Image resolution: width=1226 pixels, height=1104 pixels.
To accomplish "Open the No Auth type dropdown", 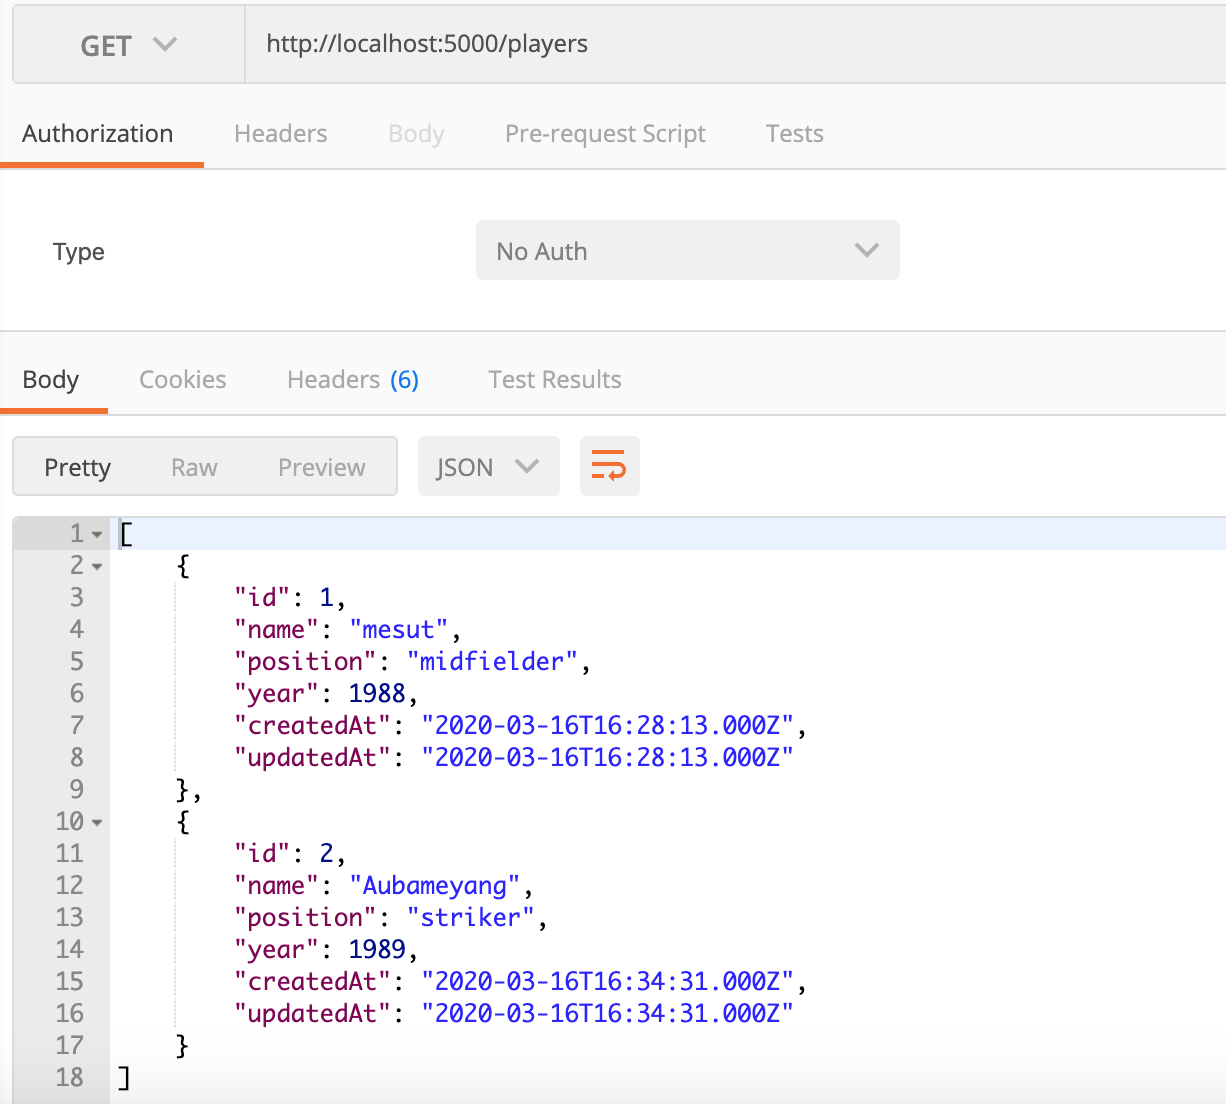I will (687, 251).
